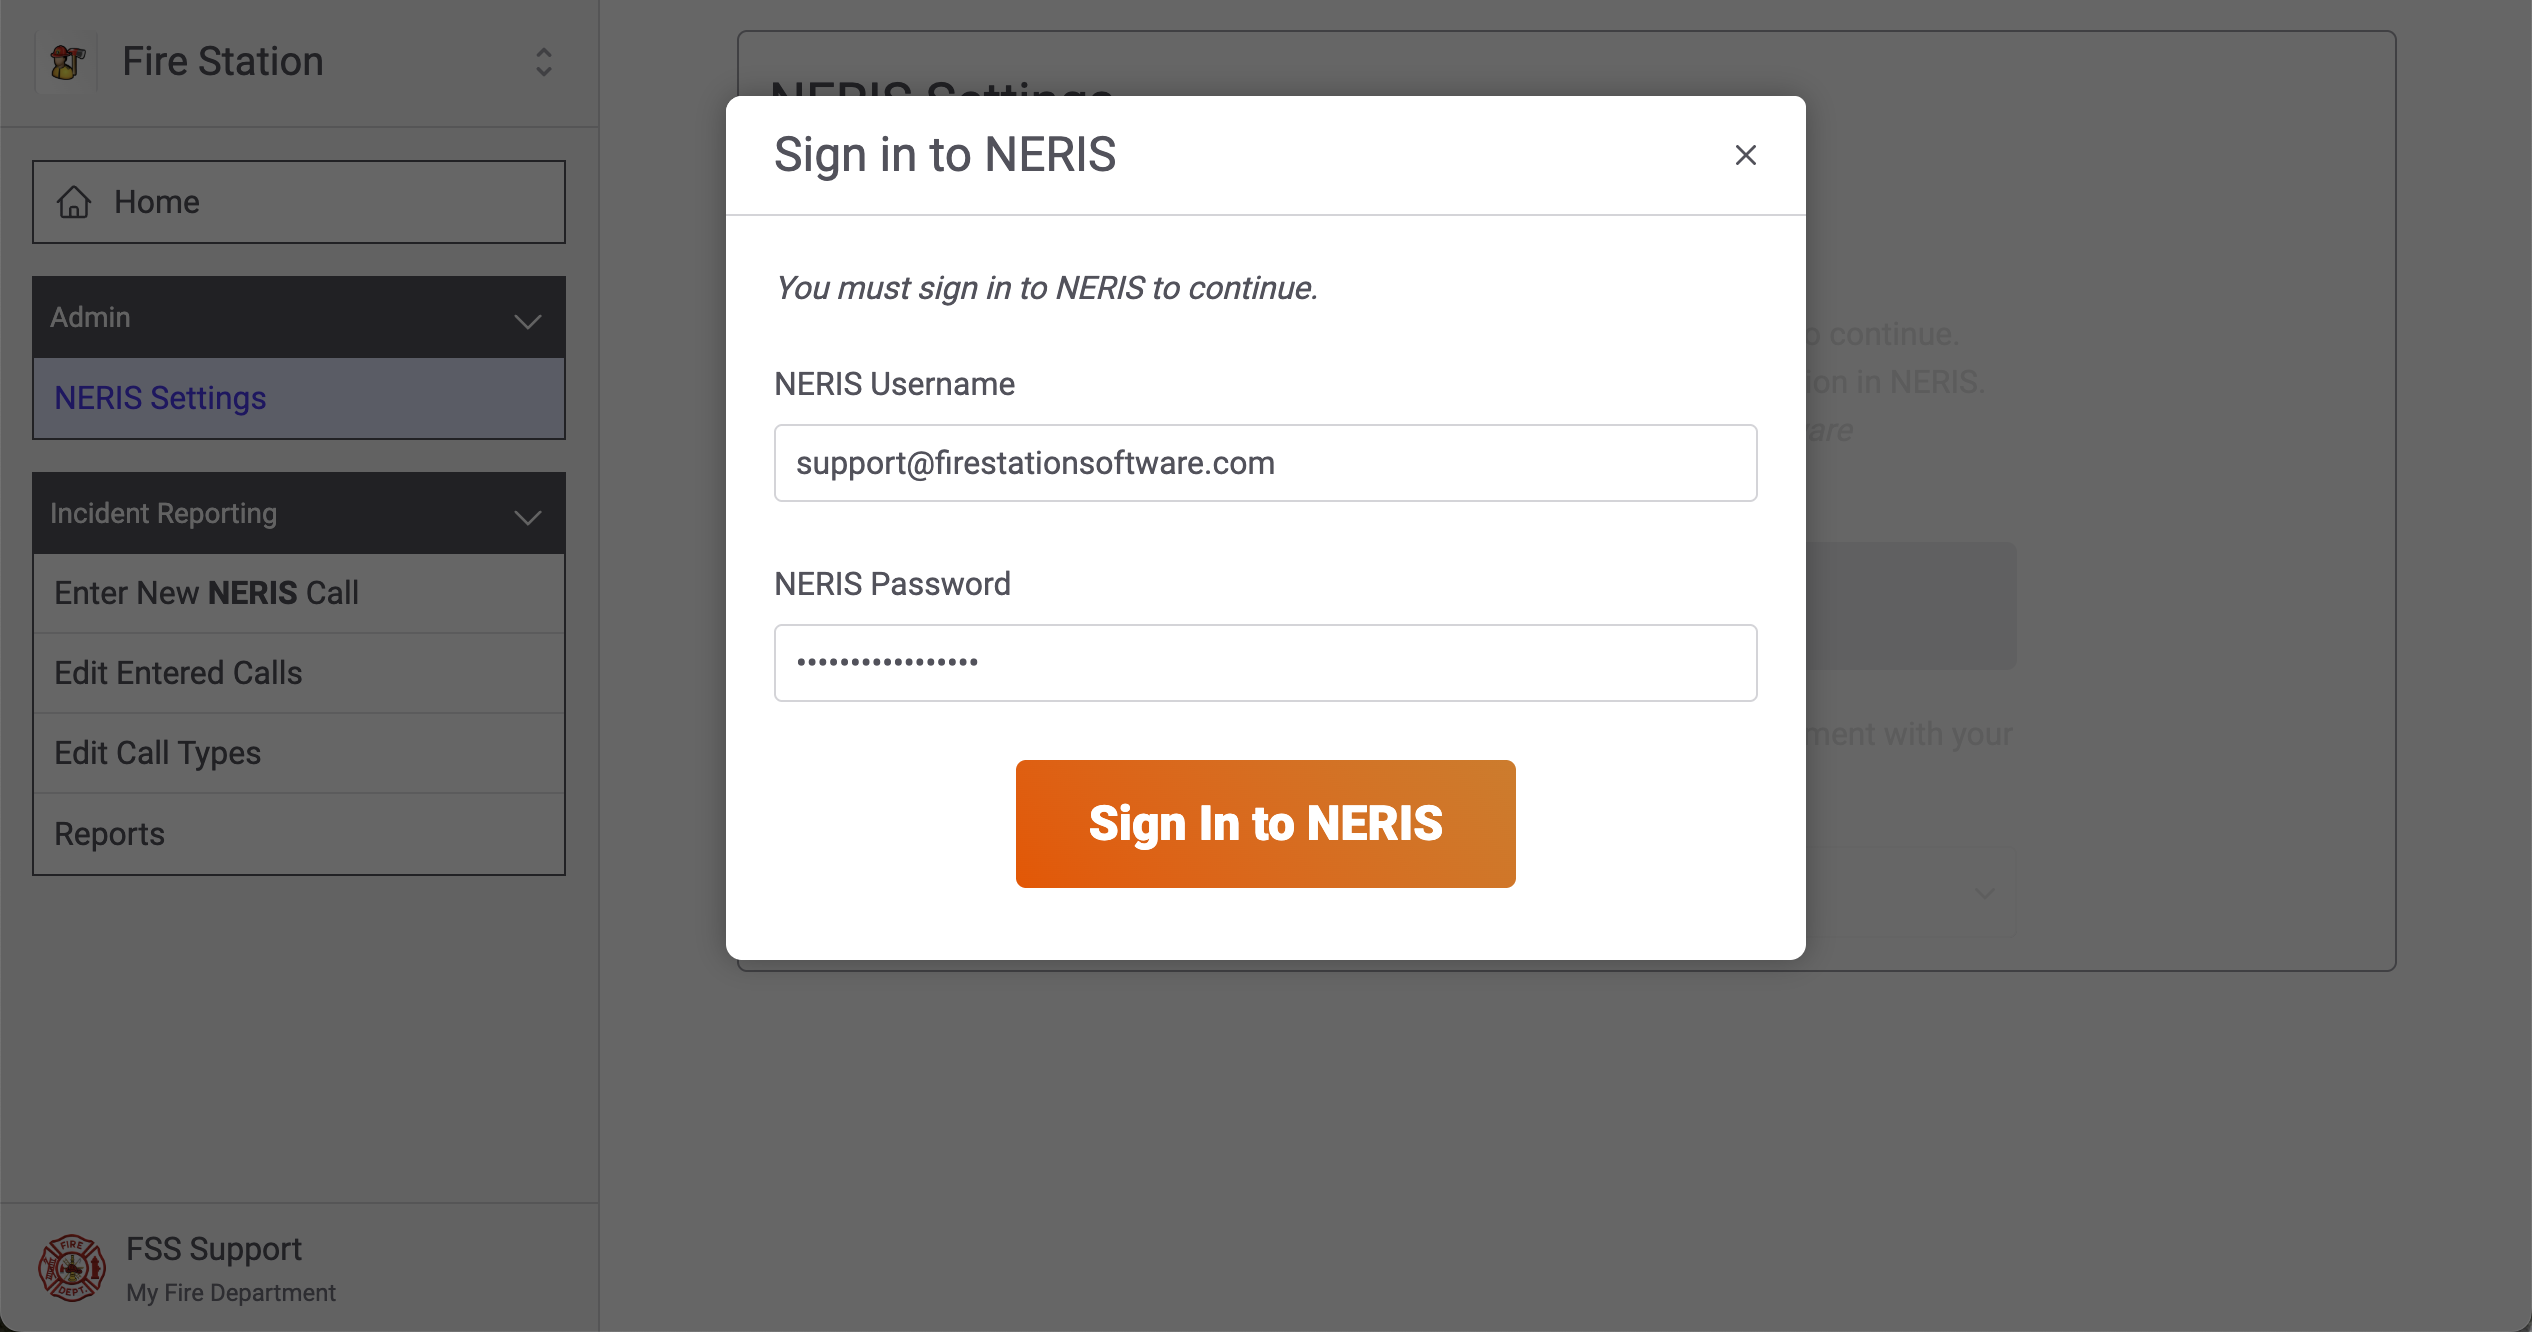Open the Fire Station switcher arrows
The width and height of the screenshot is (2532, 1332).
point(543,62)
